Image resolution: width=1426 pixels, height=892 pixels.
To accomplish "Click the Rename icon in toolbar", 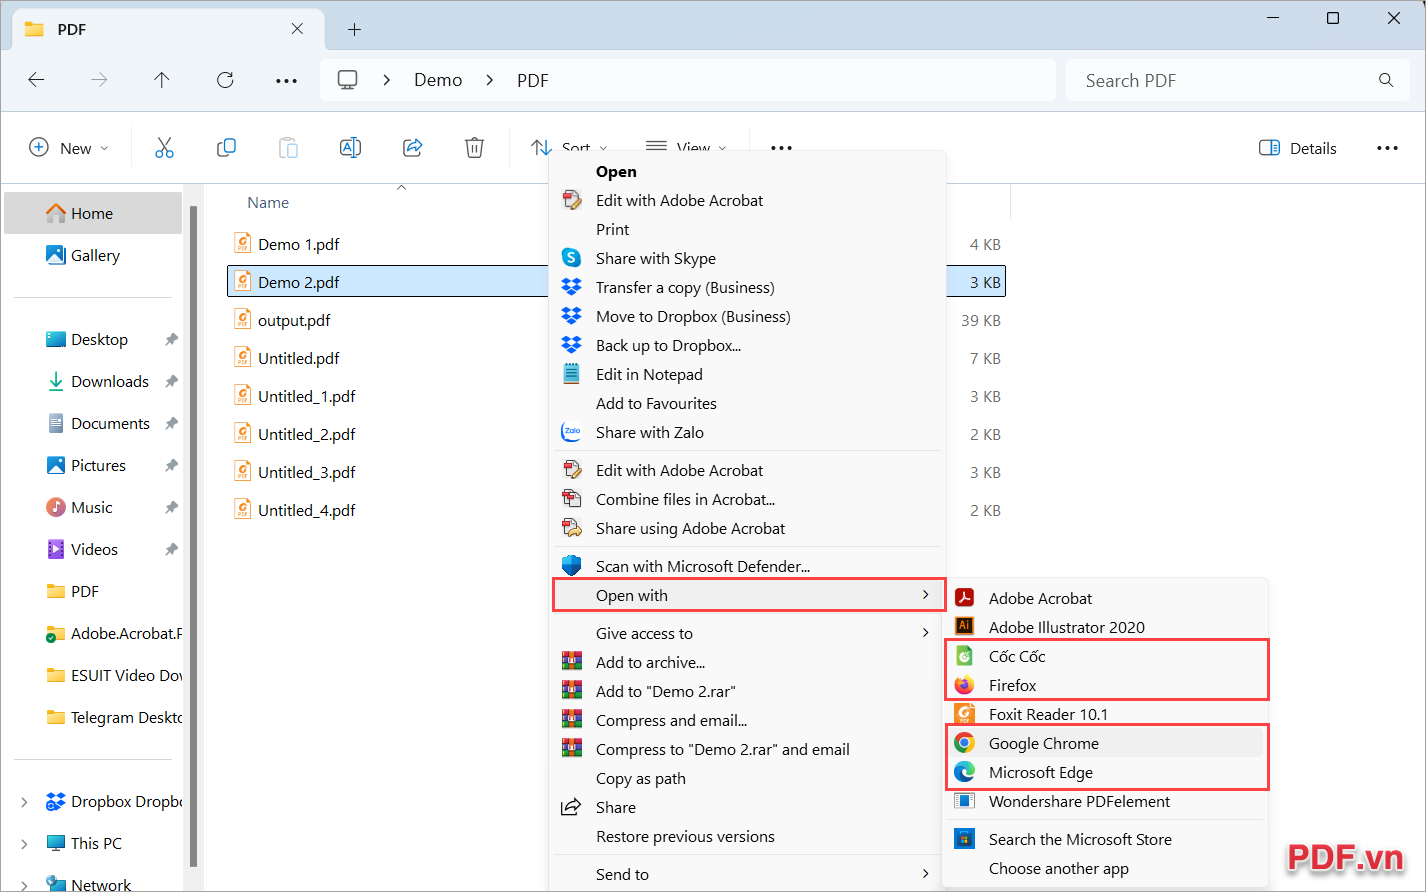I will (350, 148).
